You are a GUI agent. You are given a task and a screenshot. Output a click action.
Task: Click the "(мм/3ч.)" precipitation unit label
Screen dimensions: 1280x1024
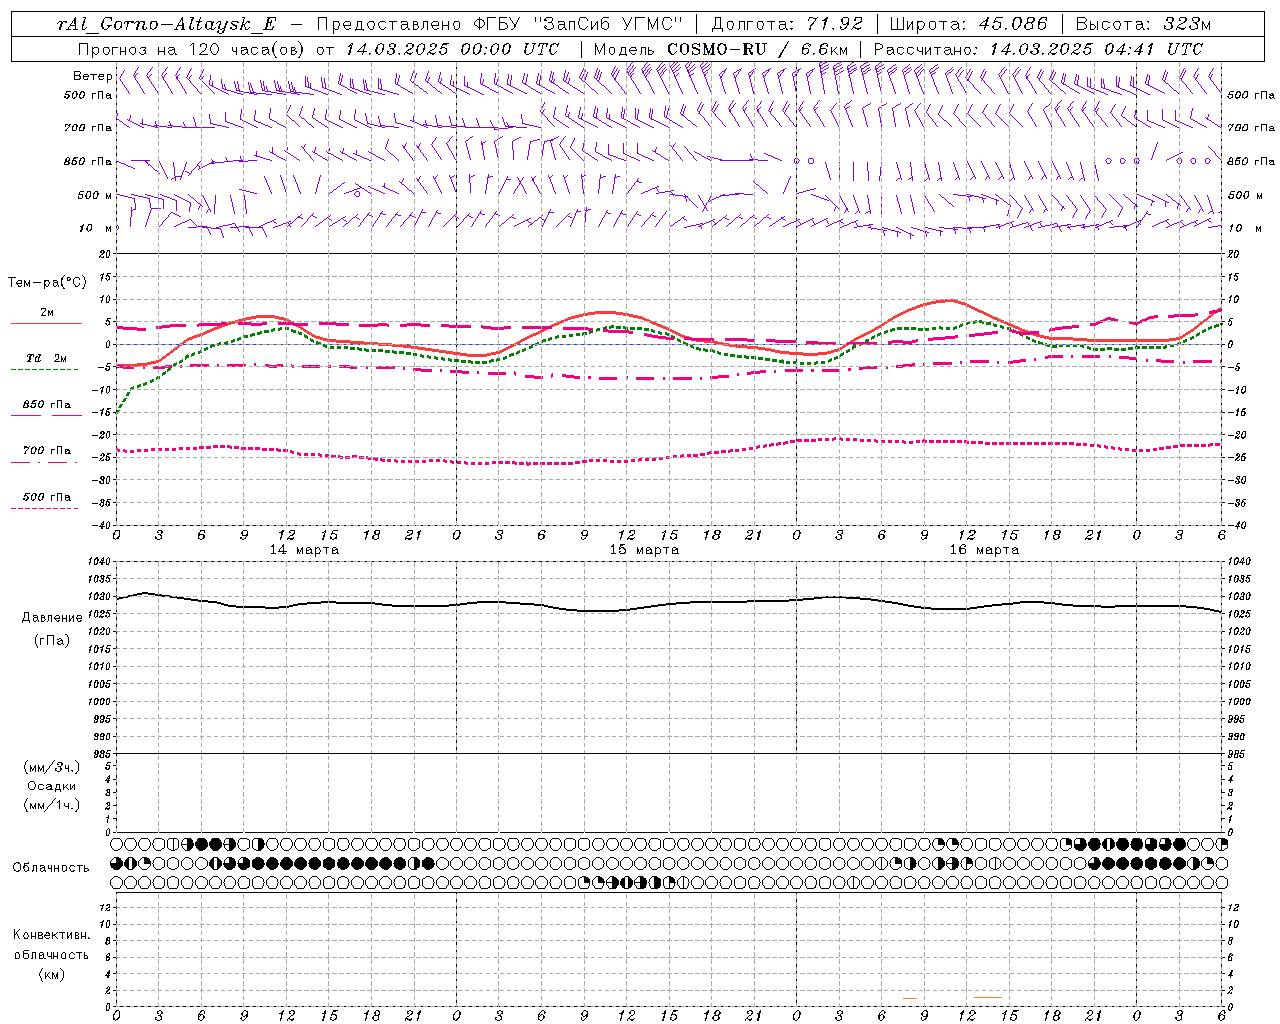[x=51, y=767]
